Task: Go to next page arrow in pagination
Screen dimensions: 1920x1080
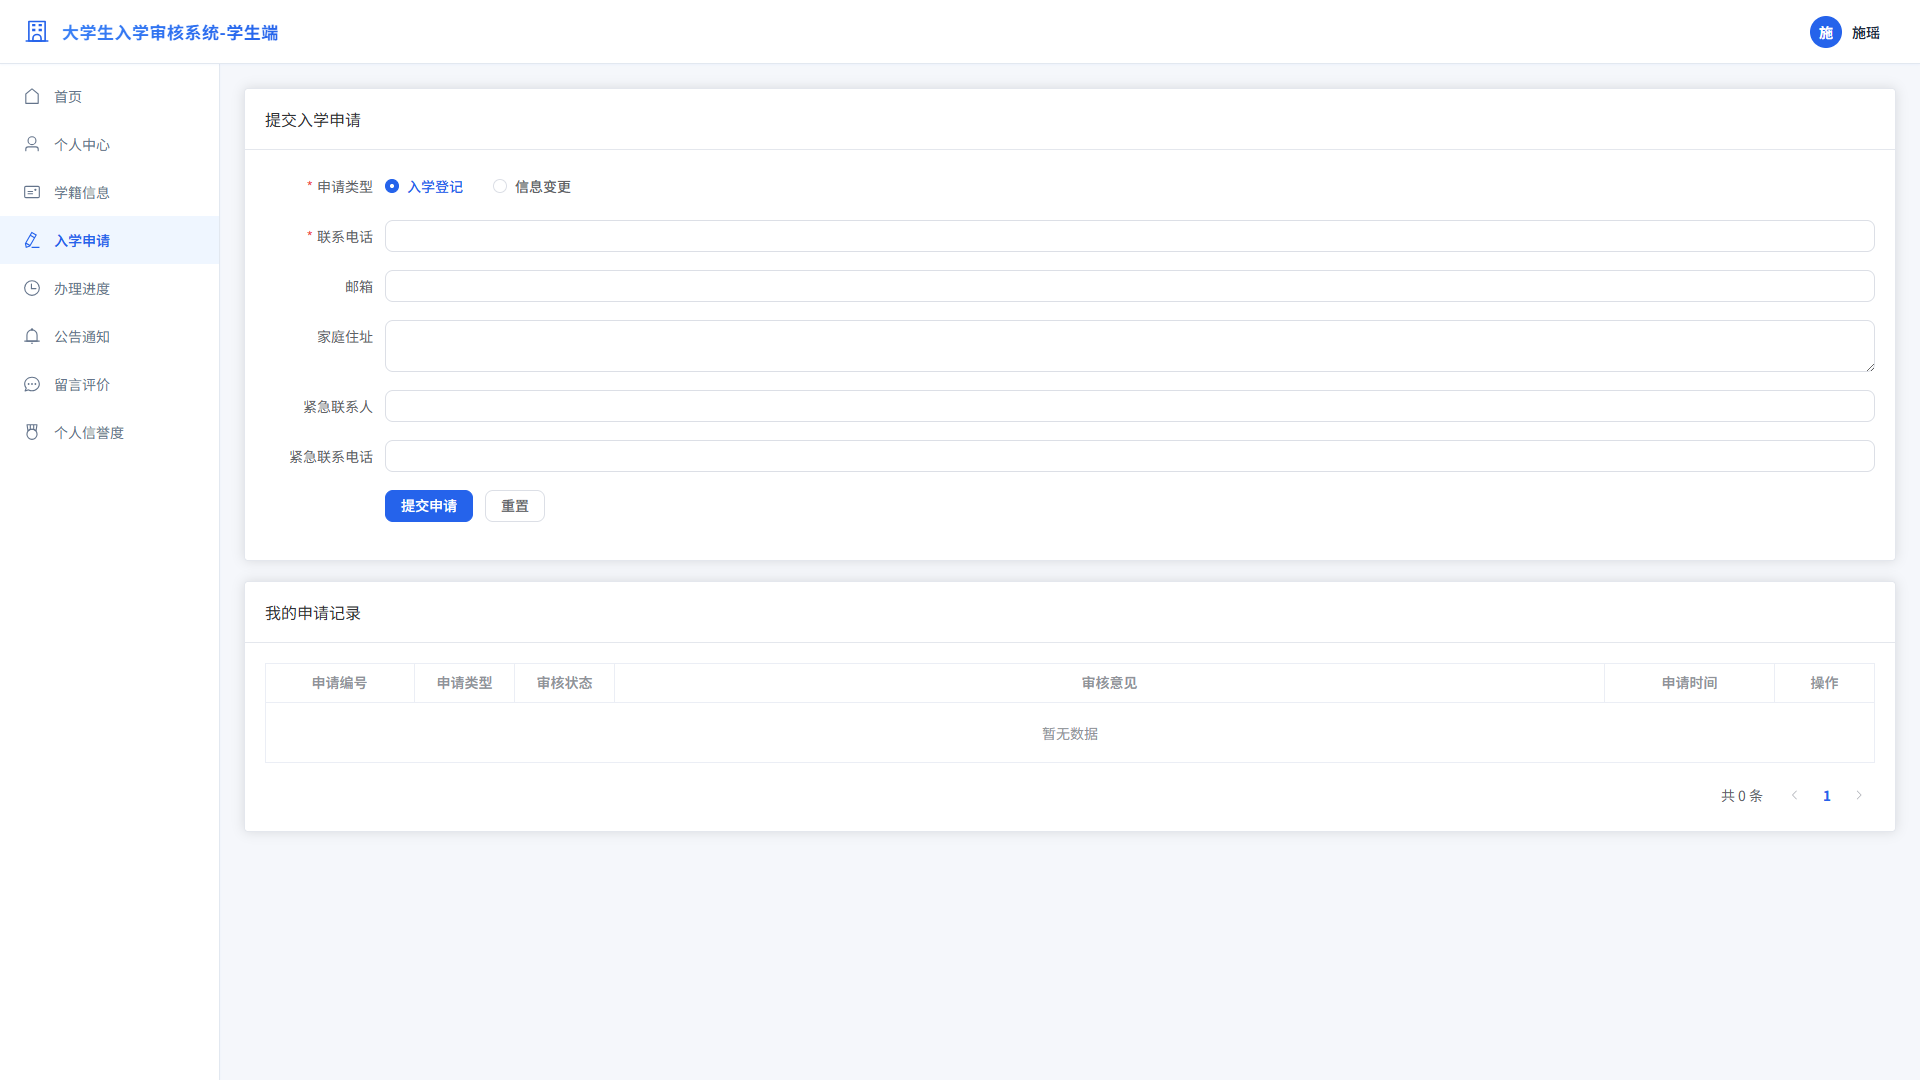Action: pyautogui.click(x=1859, y=795)
